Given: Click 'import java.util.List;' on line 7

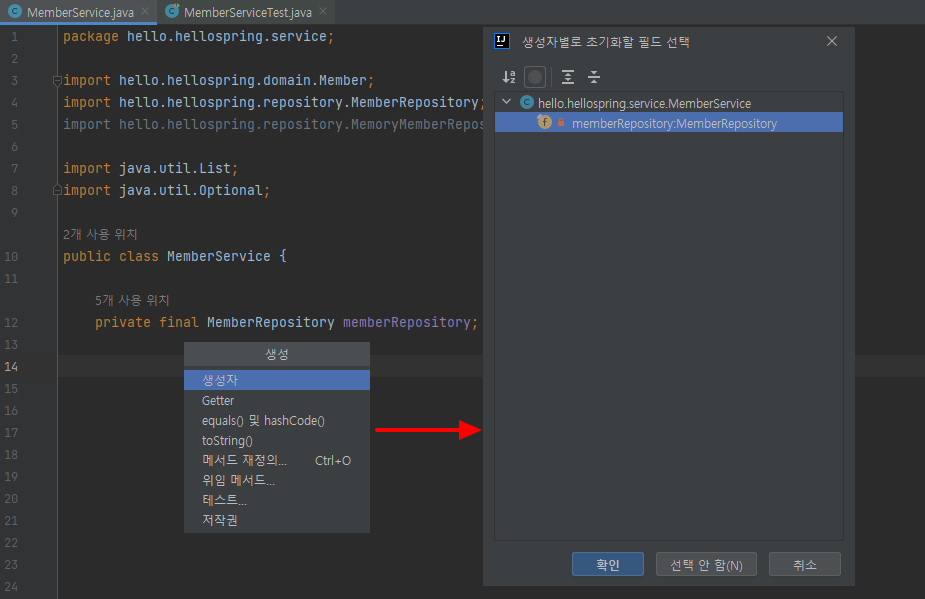Looking at the screenshot, I should point(150,168).
